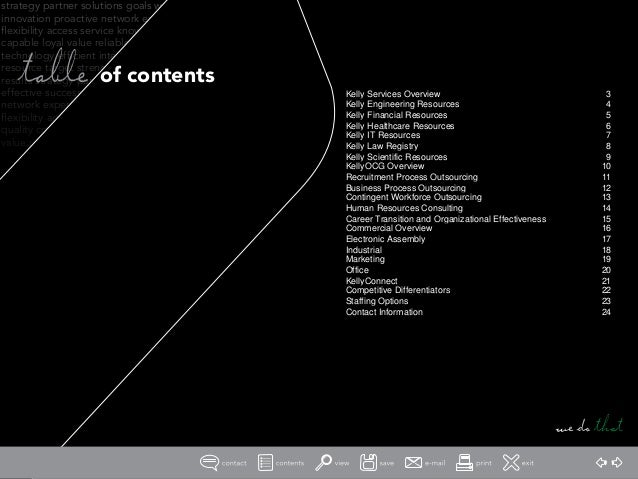Open the contents list icon
Screen dimensions: 638x479
click(265, 463)
